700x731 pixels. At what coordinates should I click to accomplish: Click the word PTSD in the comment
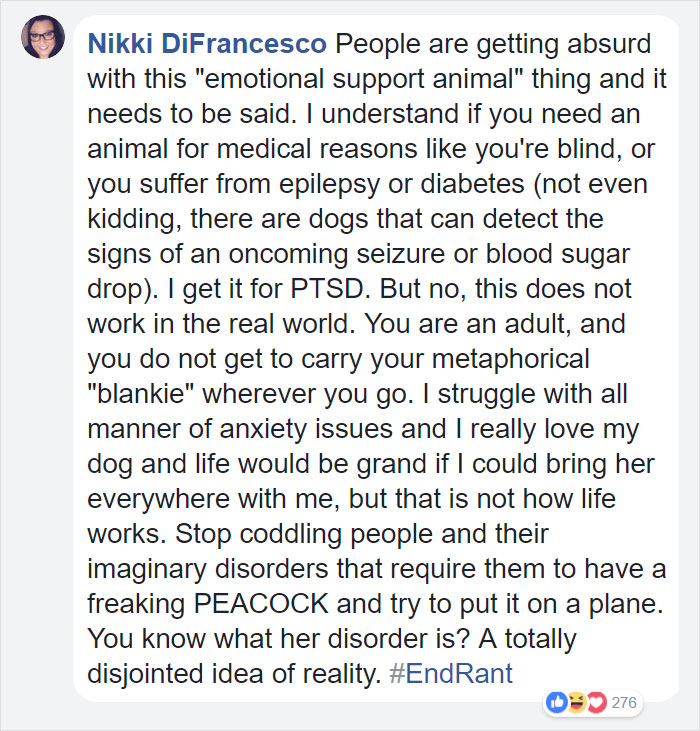[x=327, y=289]
